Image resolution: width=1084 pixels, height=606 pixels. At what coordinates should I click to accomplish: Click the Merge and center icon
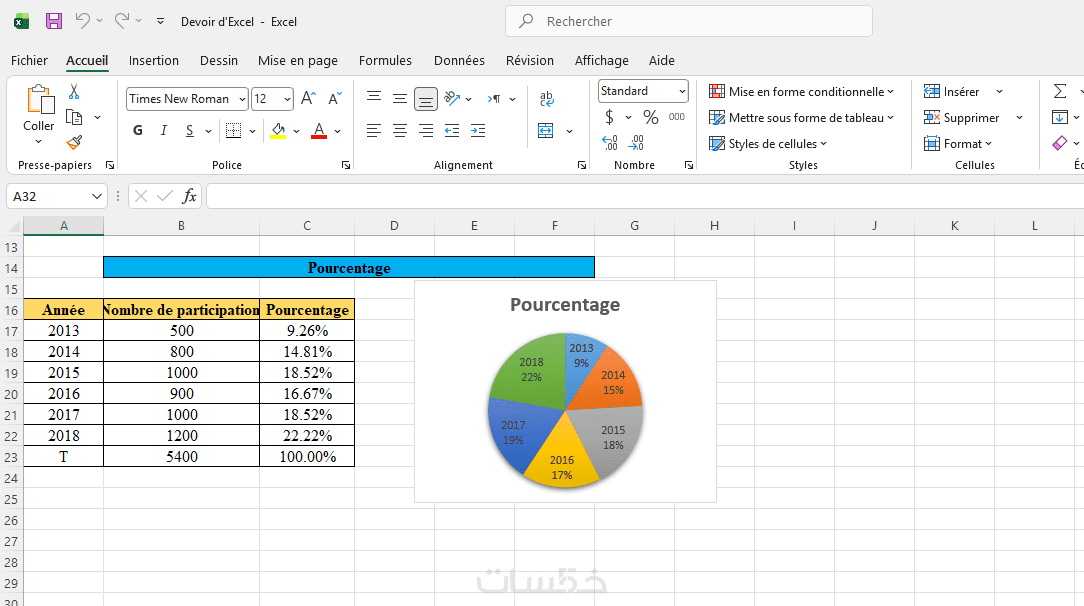[x=546, y=131]
